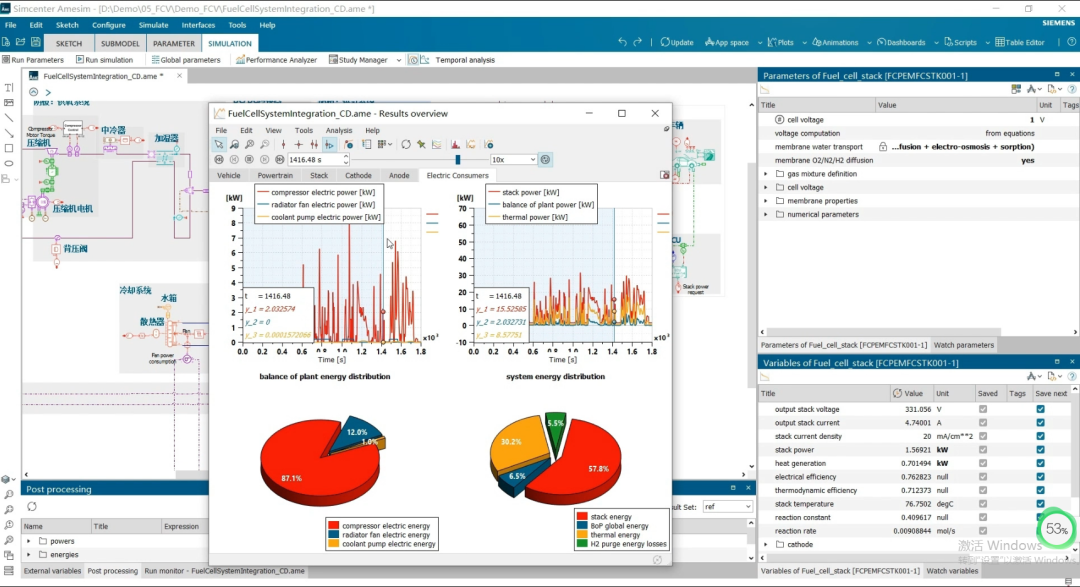The image size is (1080, 587).
Task: Expand the membrane properties folder
Action: click(765, 201)
